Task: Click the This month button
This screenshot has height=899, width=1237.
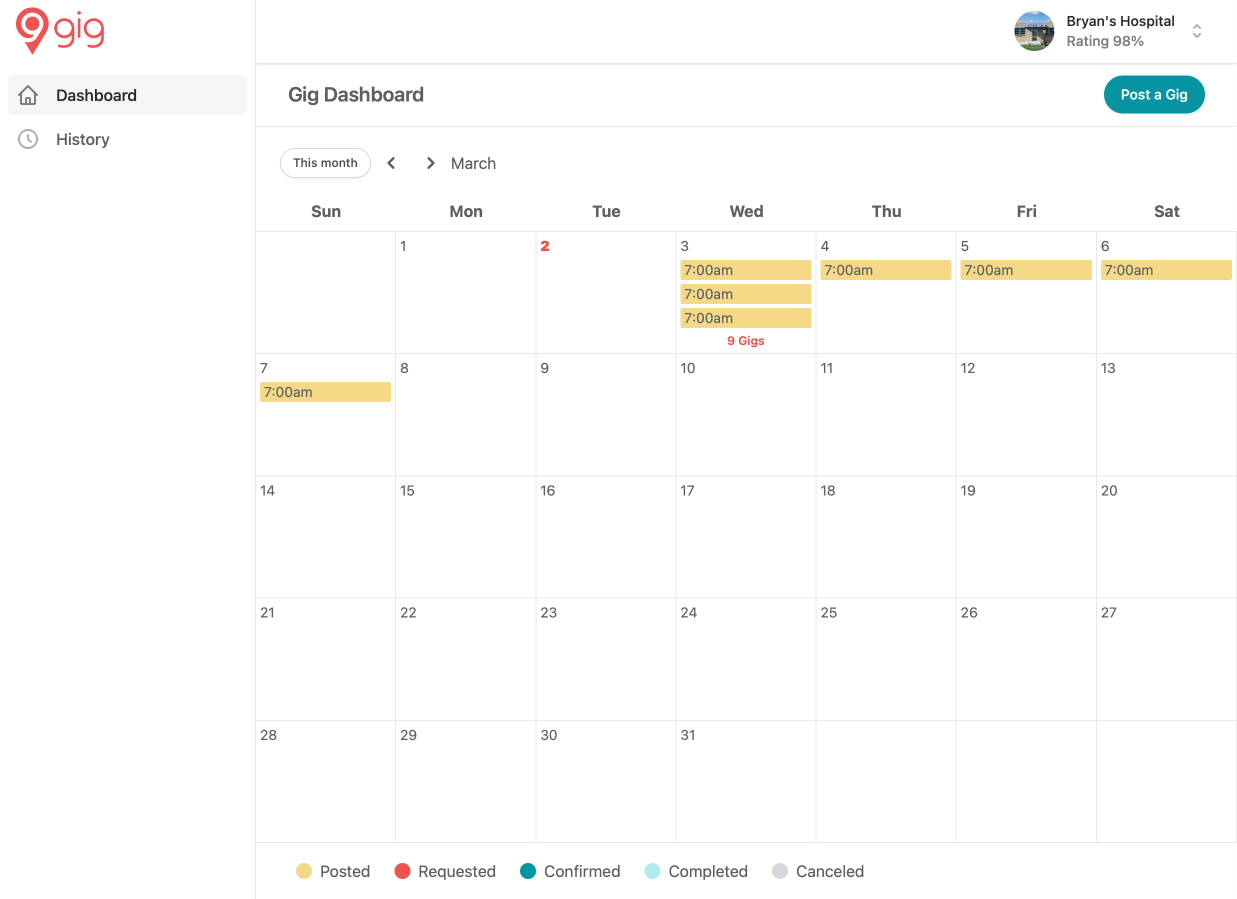Action: 325,163
